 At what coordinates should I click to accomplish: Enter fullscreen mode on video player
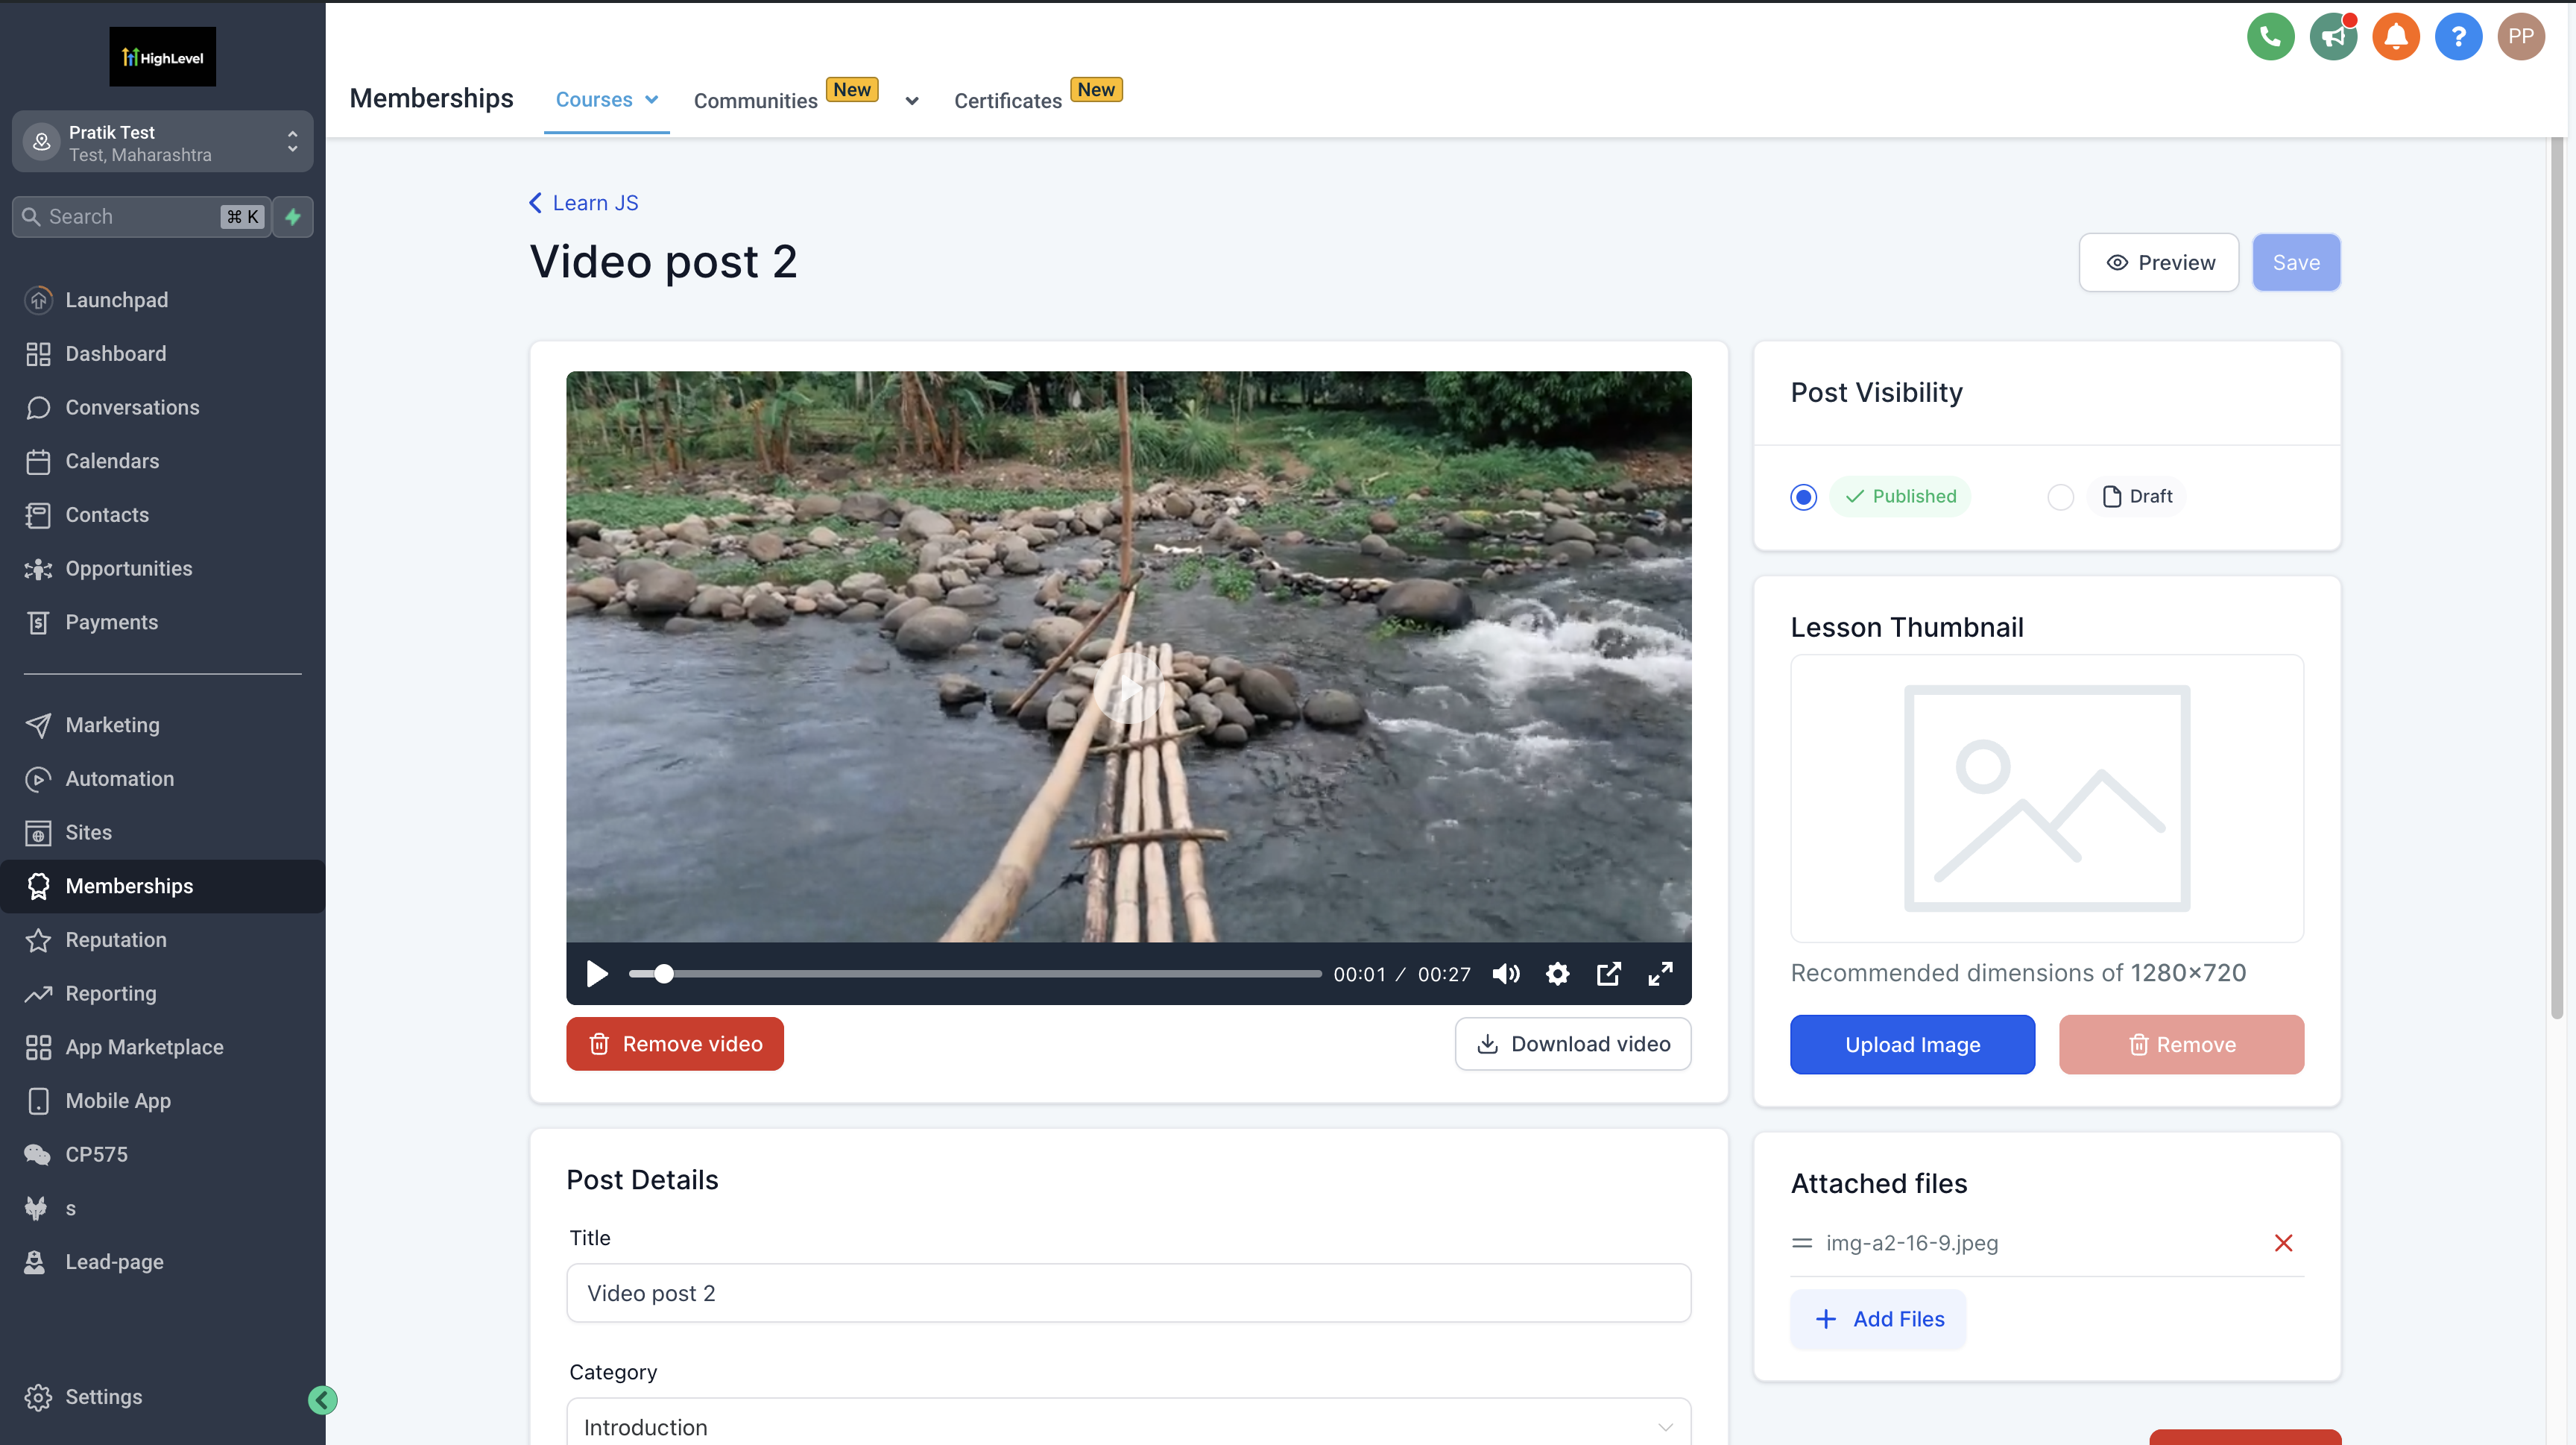pyautogui.click(x=1660, y=974)
